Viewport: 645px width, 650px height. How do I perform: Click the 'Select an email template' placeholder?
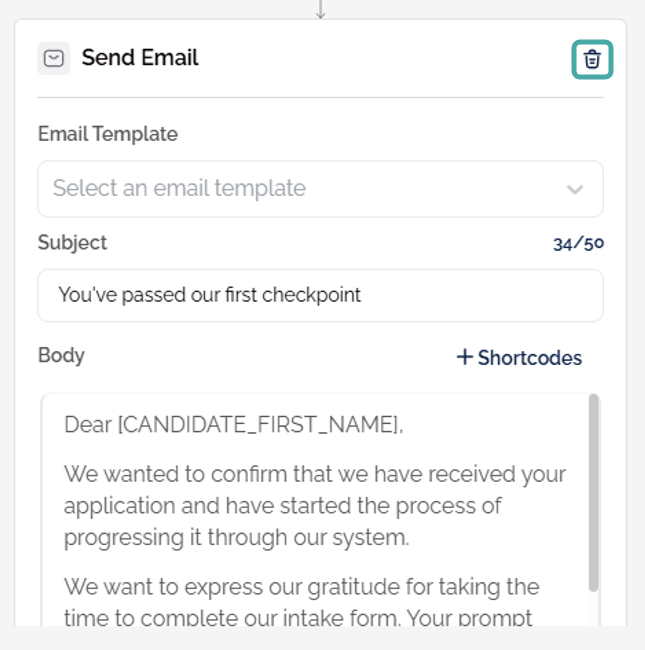click(179, 188)
